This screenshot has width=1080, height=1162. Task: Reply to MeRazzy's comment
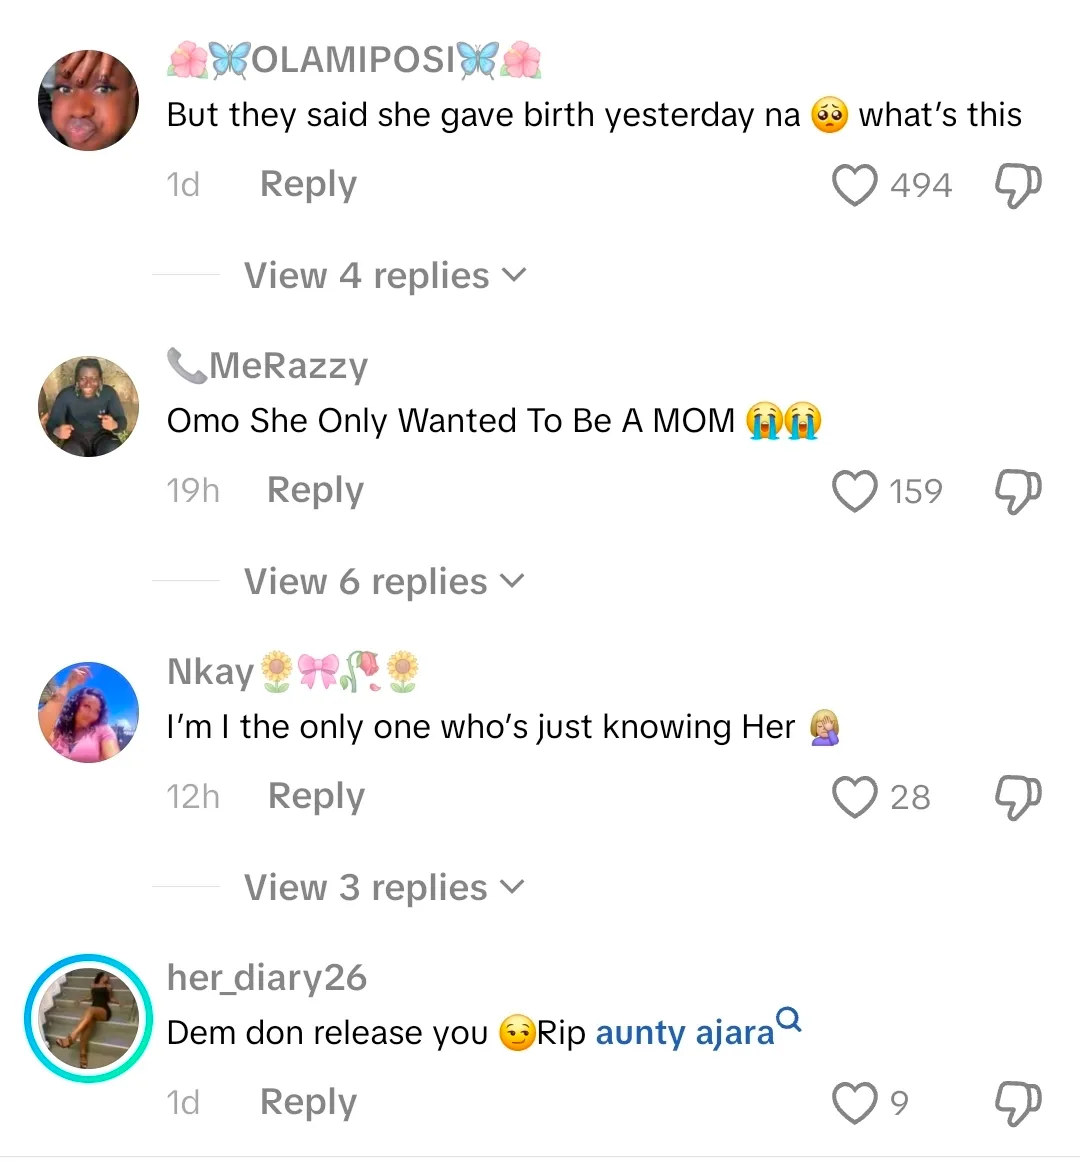tap(315, 491)
